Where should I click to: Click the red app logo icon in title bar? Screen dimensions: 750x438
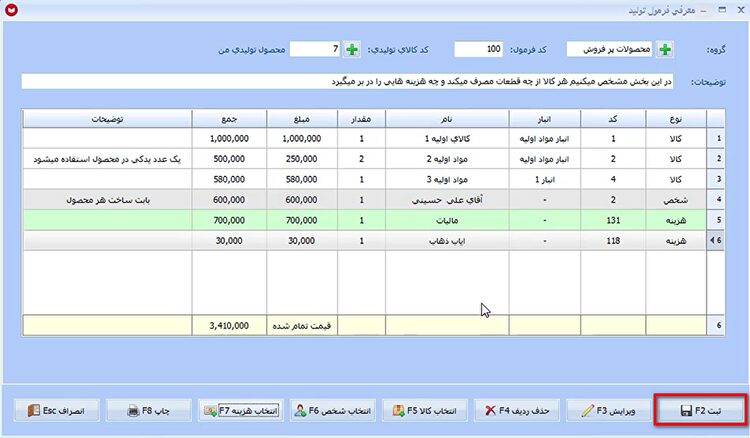11,10
